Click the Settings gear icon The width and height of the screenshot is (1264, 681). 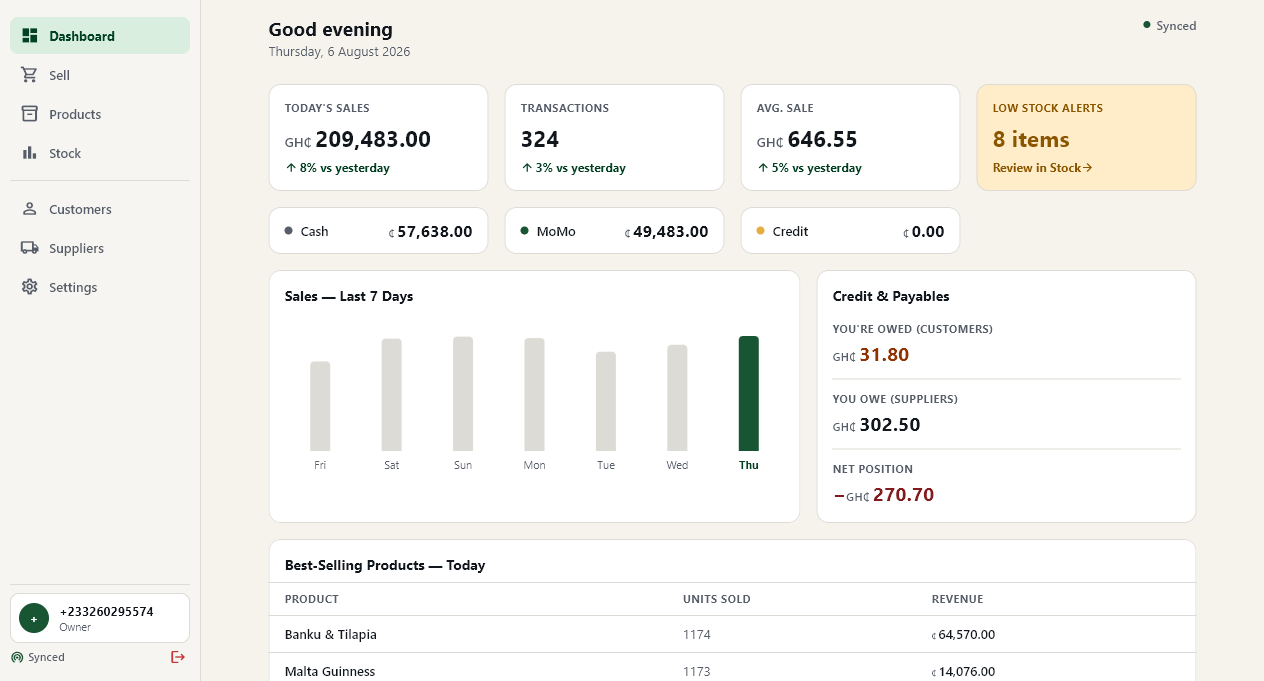(30, 287)
